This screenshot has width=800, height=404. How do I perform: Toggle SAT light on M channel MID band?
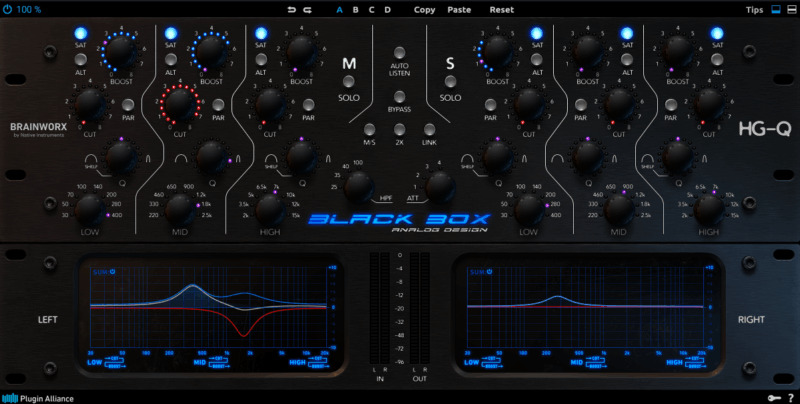click(x=171, y=33)
